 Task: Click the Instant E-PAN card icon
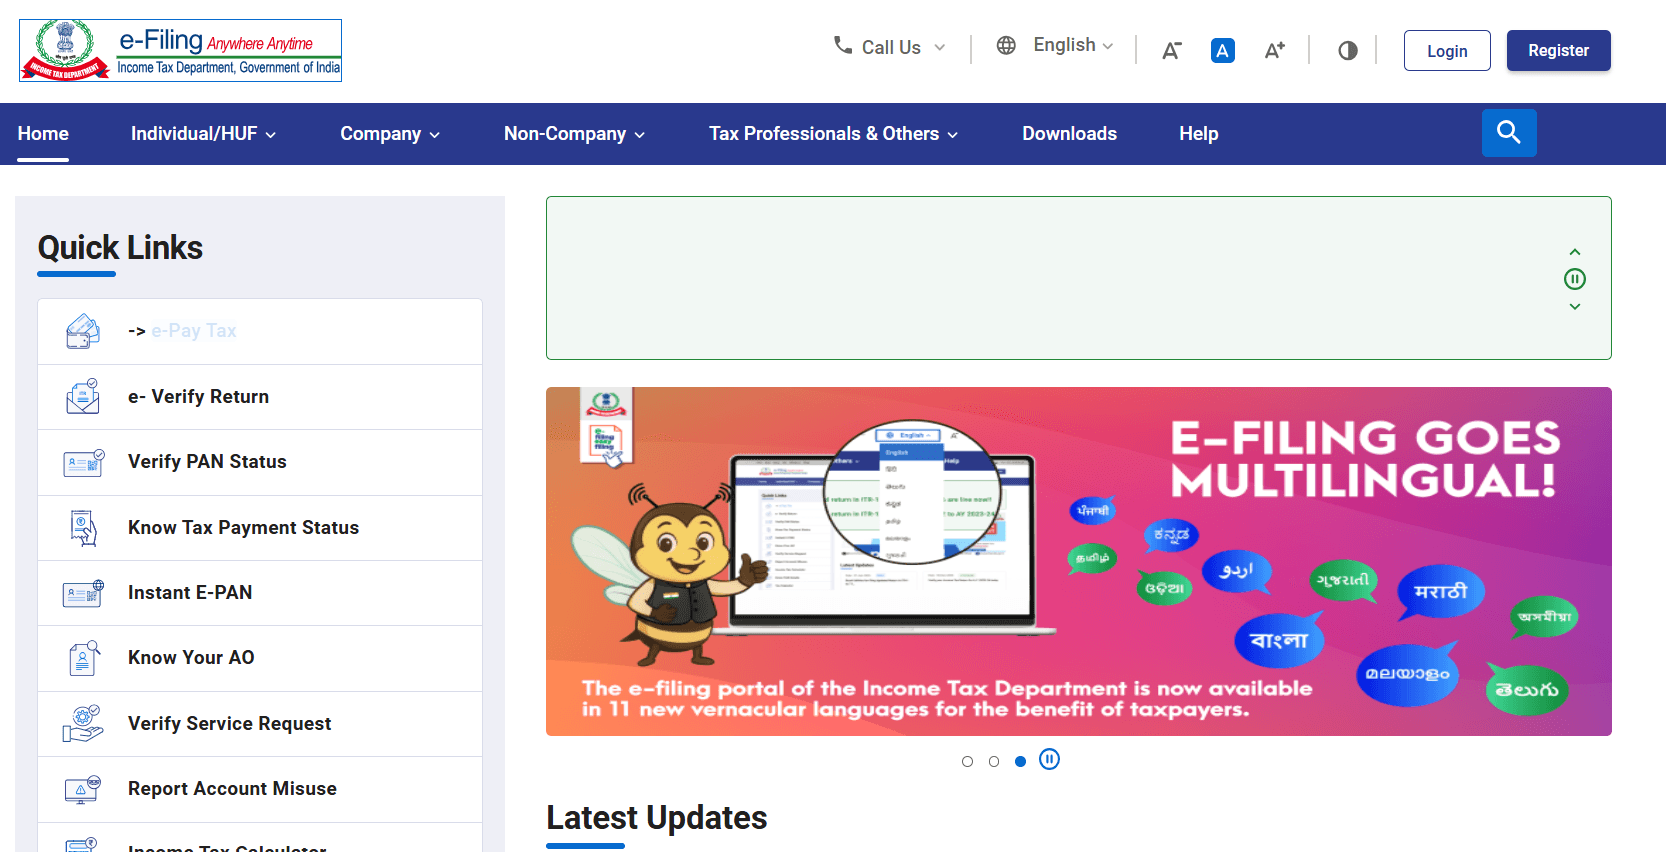pyautogui.click(x=83, y=593)
